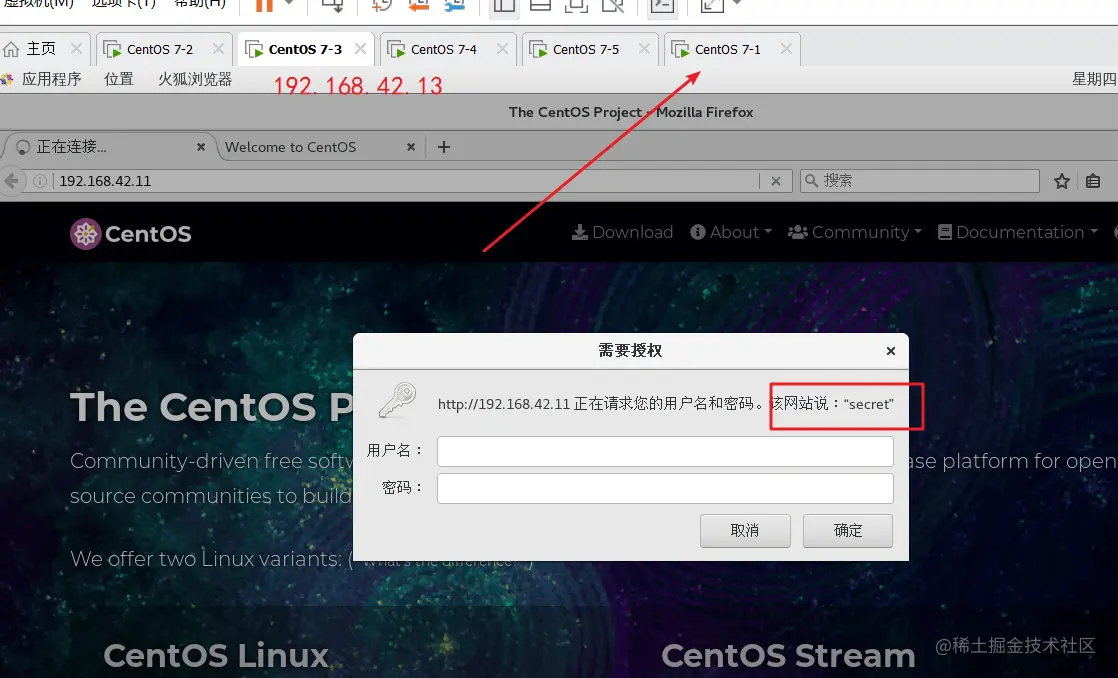This screenshot has width=1118, height=678.
Task: Close the Welcome to CentOS tab
Action: point(411,147)
